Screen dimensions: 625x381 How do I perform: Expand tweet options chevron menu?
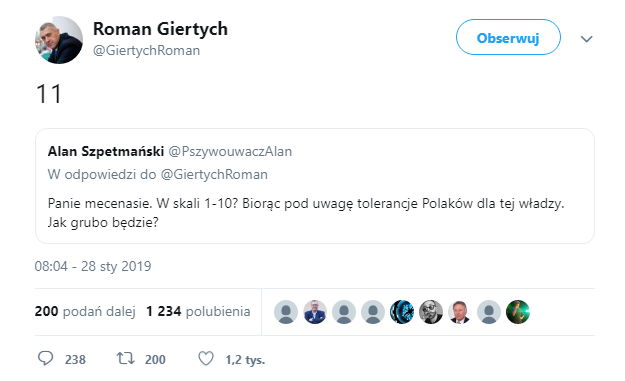(x=586, y=39)
